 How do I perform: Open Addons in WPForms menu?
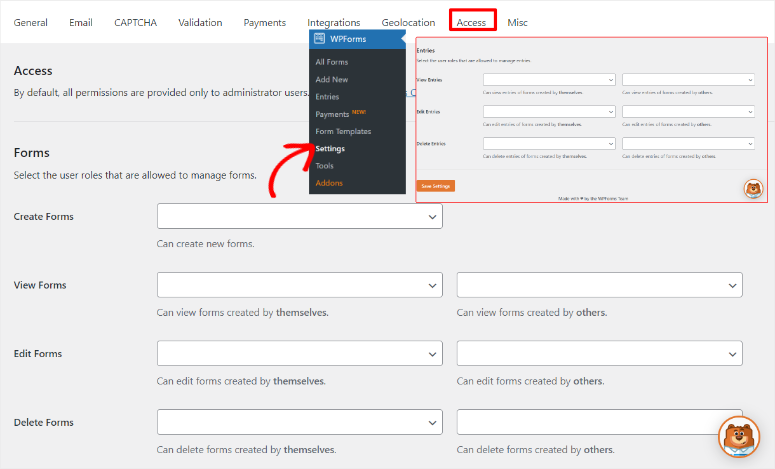coord(329,183)
